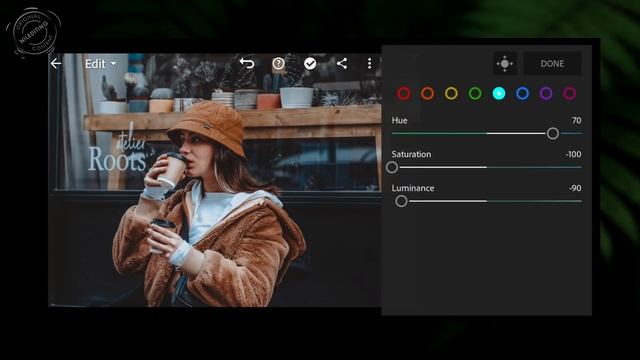Activate the targeted adjustment tool icon
This screenshot has width=640, height=360.
(x=505, y=64)
